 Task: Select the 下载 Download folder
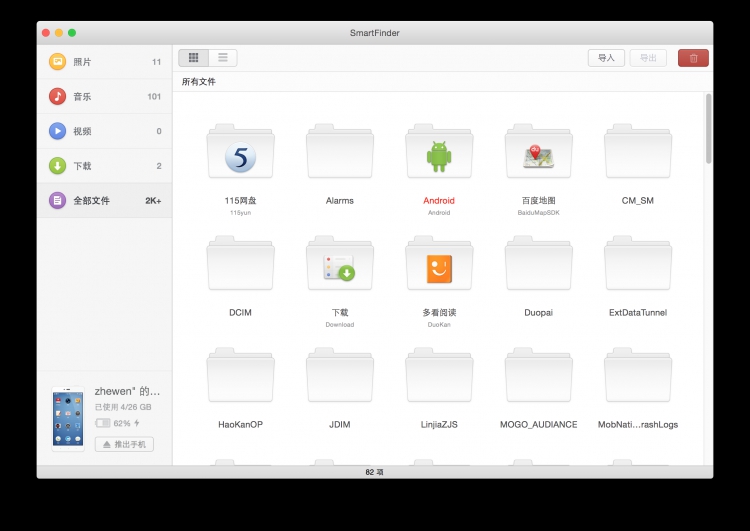coord(340,263)
